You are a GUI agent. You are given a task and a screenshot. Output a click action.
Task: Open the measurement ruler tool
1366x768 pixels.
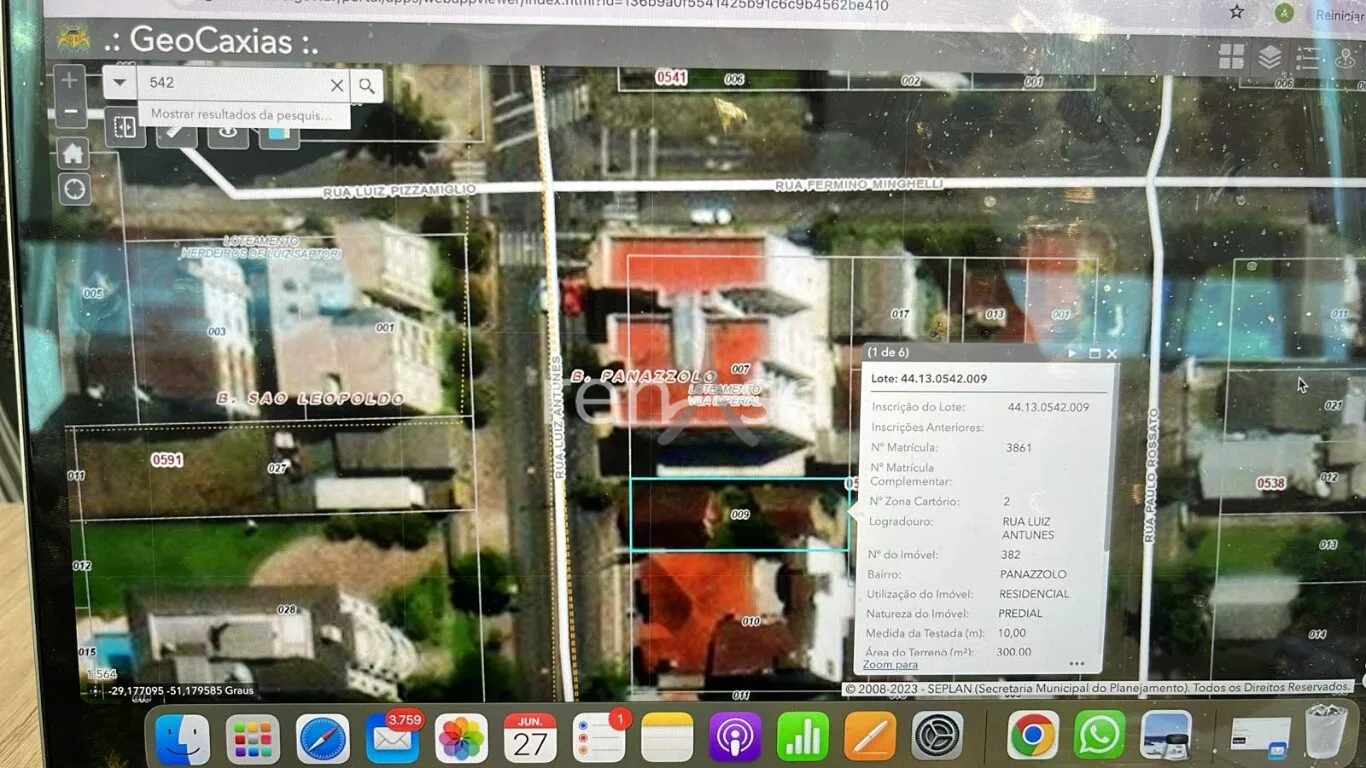tap(177, 131)
